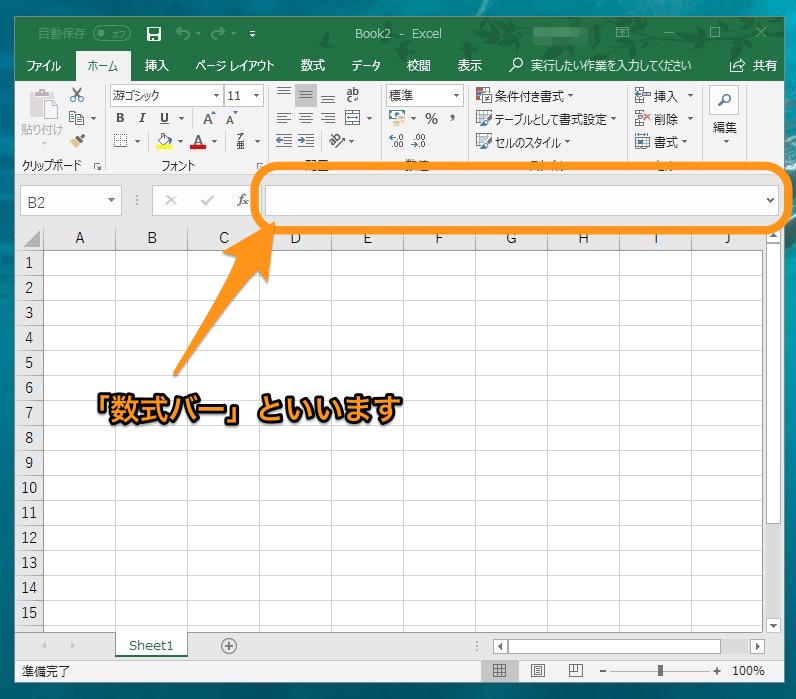
Task: Apply percent style
Action: (432, 118)
